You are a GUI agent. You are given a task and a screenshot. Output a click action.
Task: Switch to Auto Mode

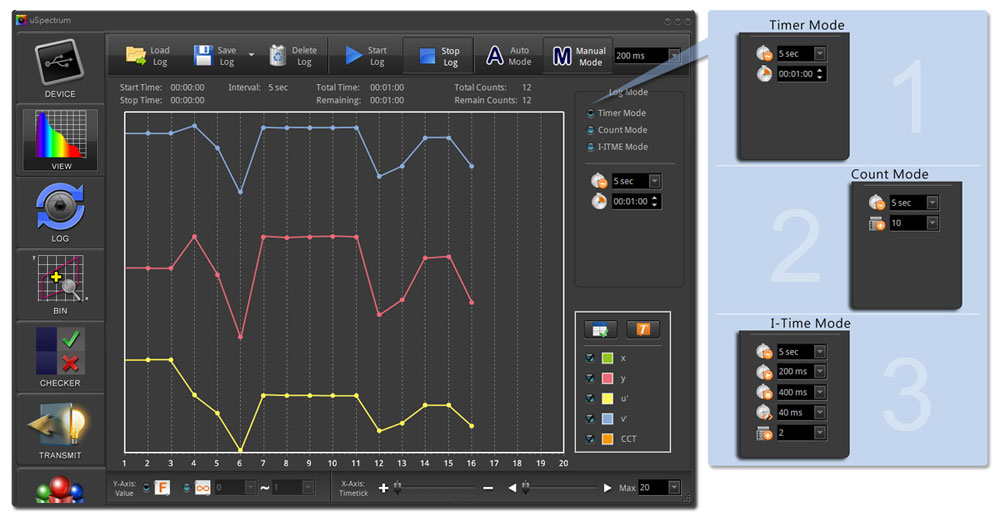click(508, 56)
